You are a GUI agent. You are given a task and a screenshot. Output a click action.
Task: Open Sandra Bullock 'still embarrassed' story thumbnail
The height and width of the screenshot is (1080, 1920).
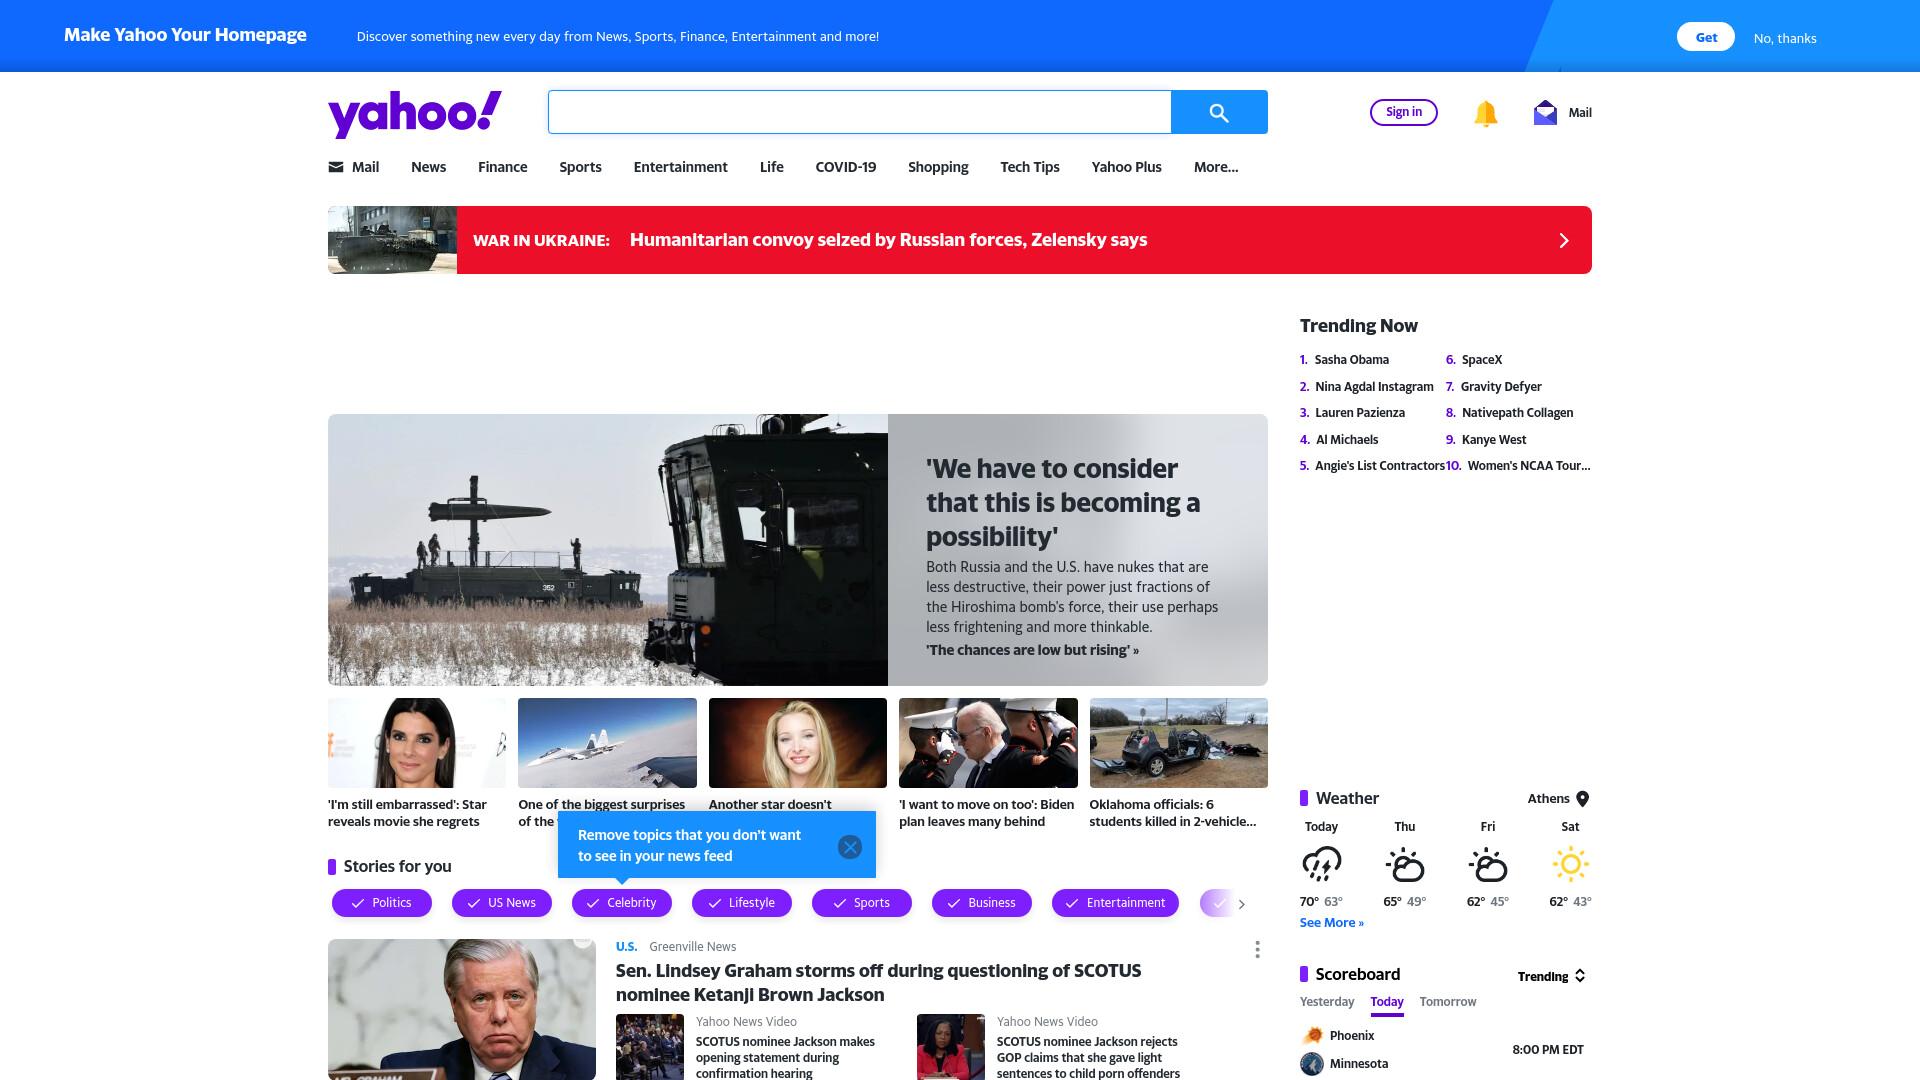[x=417, y=743]
